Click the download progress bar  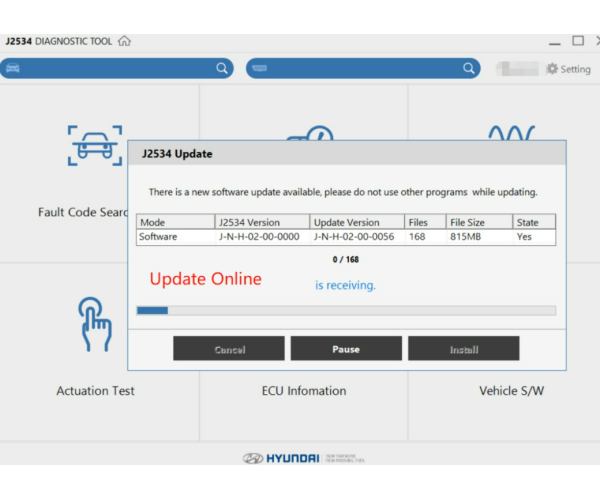click(346, 310)
